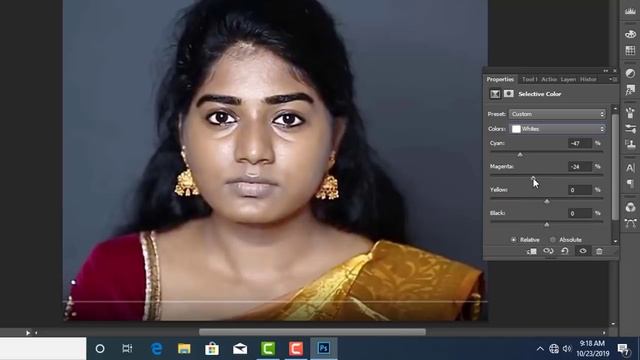Open the Styles fx panel icon
This screenshot has height=360, width=640.
(x=630, y=90)
